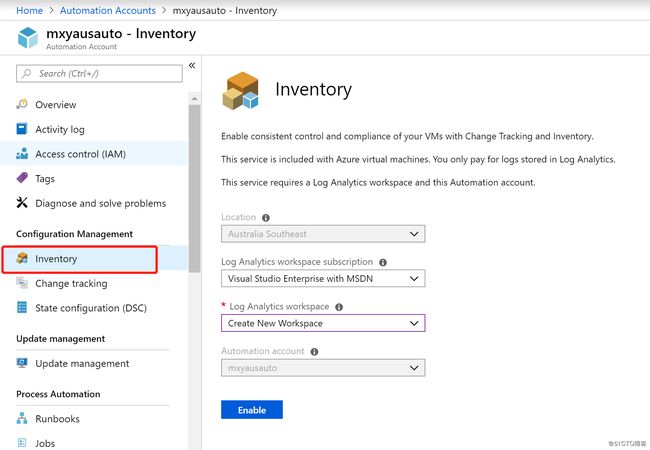The height and width of the screenshot is (450, 650).
Task: Click the blue Enable button
Action: [252, 410]
